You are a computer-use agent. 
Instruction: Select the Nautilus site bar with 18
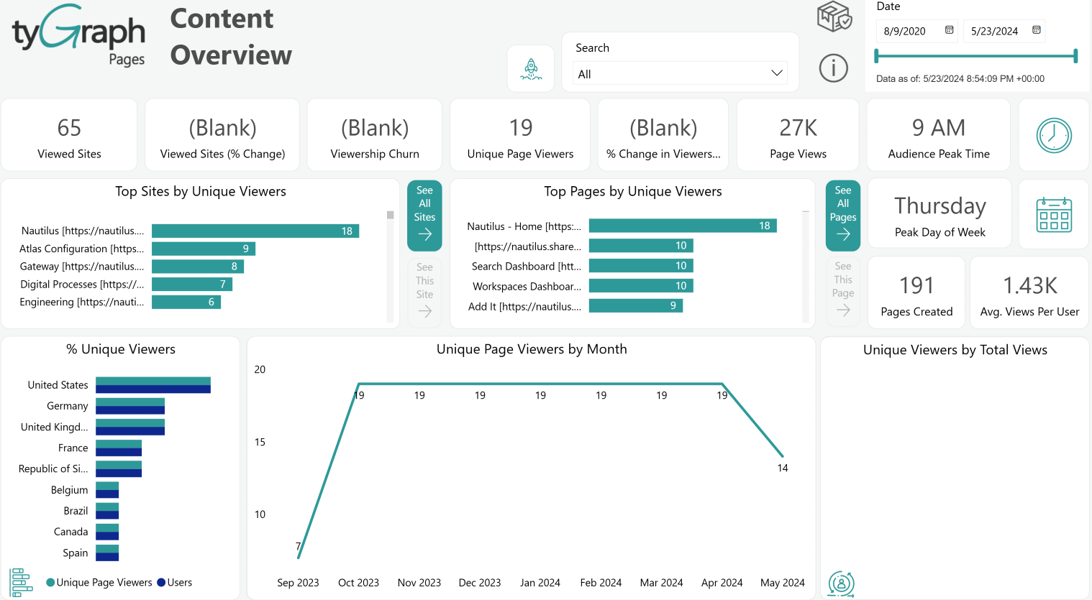255,231
